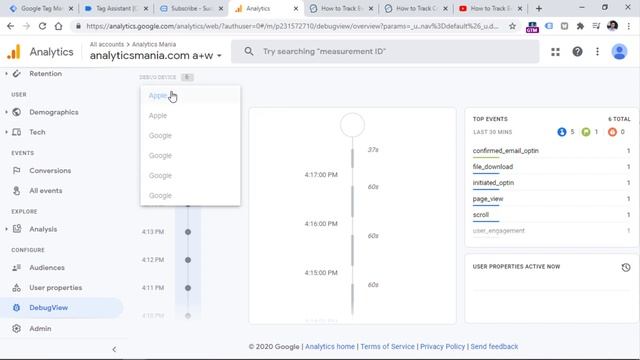Open the Extensions puzzle icon

point(580,26)
